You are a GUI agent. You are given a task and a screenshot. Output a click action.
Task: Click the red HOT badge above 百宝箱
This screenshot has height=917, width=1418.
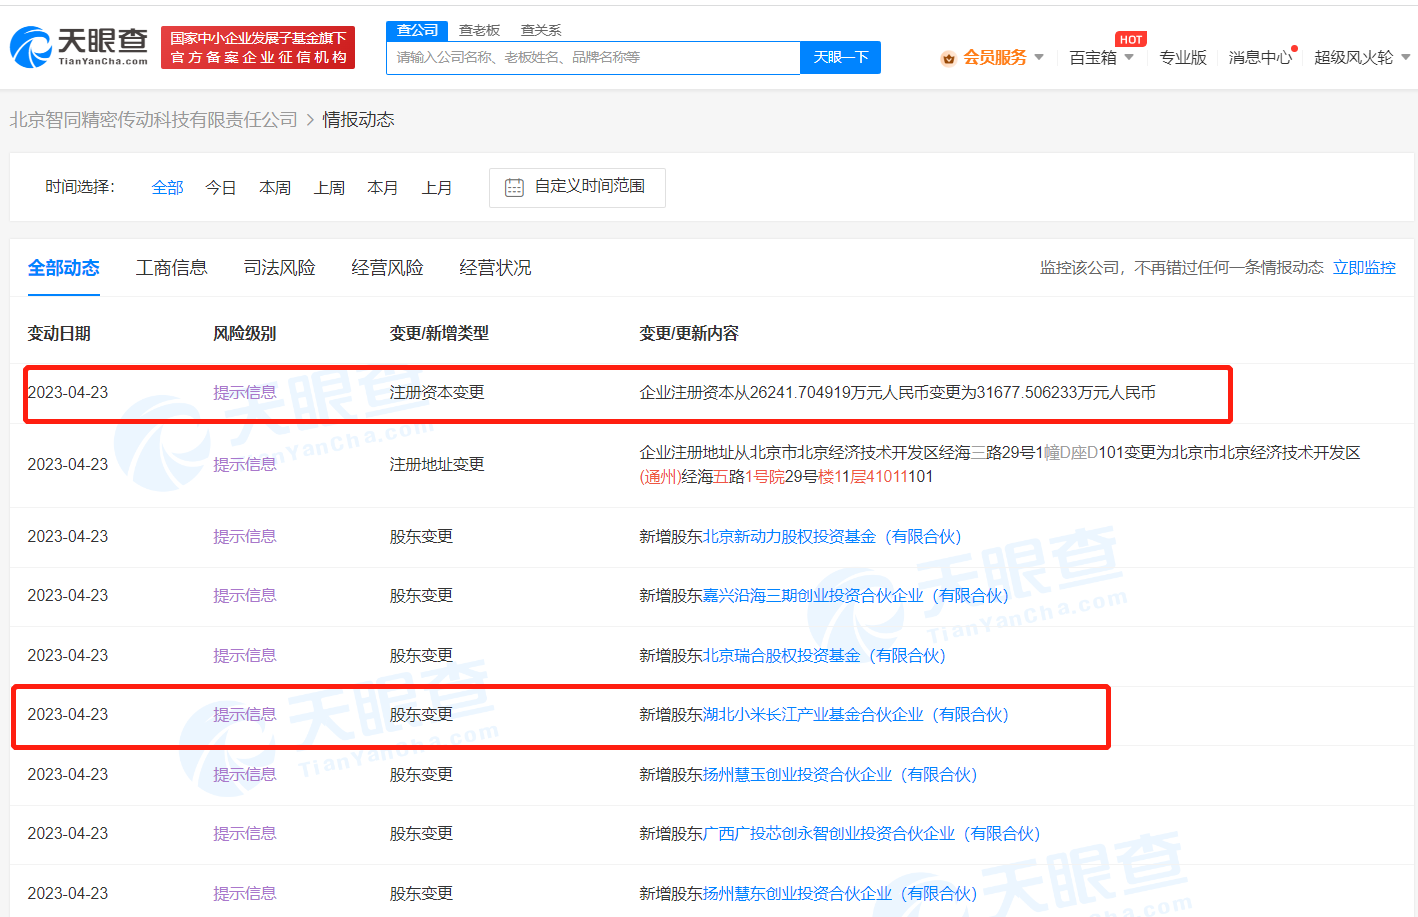[1131, 39]
